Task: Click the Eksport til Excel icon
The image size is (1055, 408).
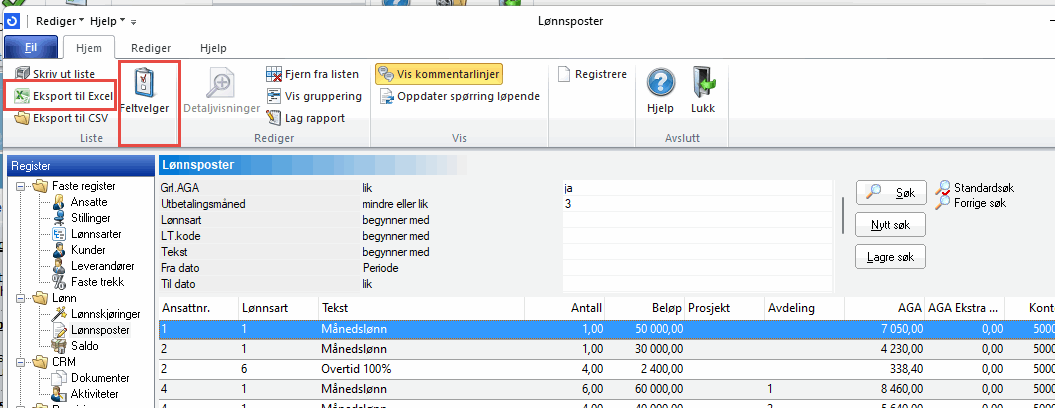Action: pos(22,96)
